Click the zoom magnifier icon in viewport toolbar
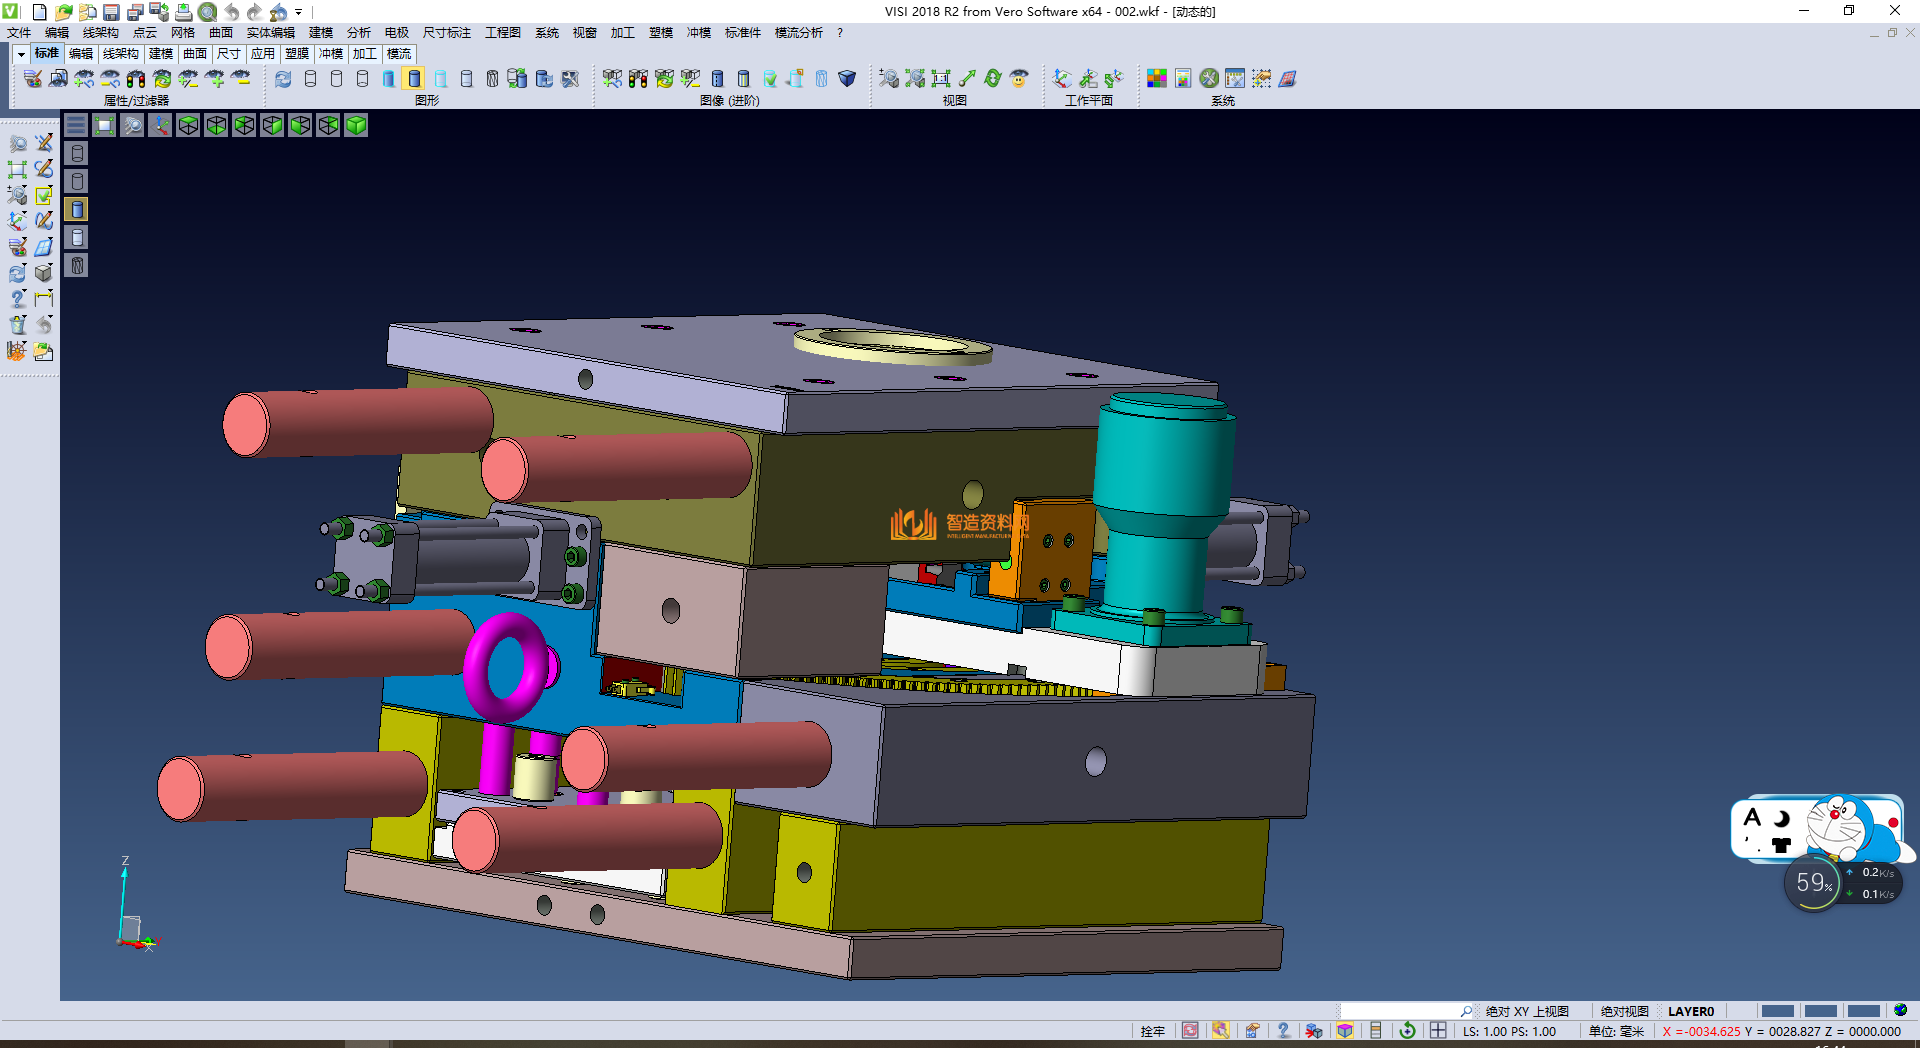This screenshot has width=1920, height=1048. (132, 125)
